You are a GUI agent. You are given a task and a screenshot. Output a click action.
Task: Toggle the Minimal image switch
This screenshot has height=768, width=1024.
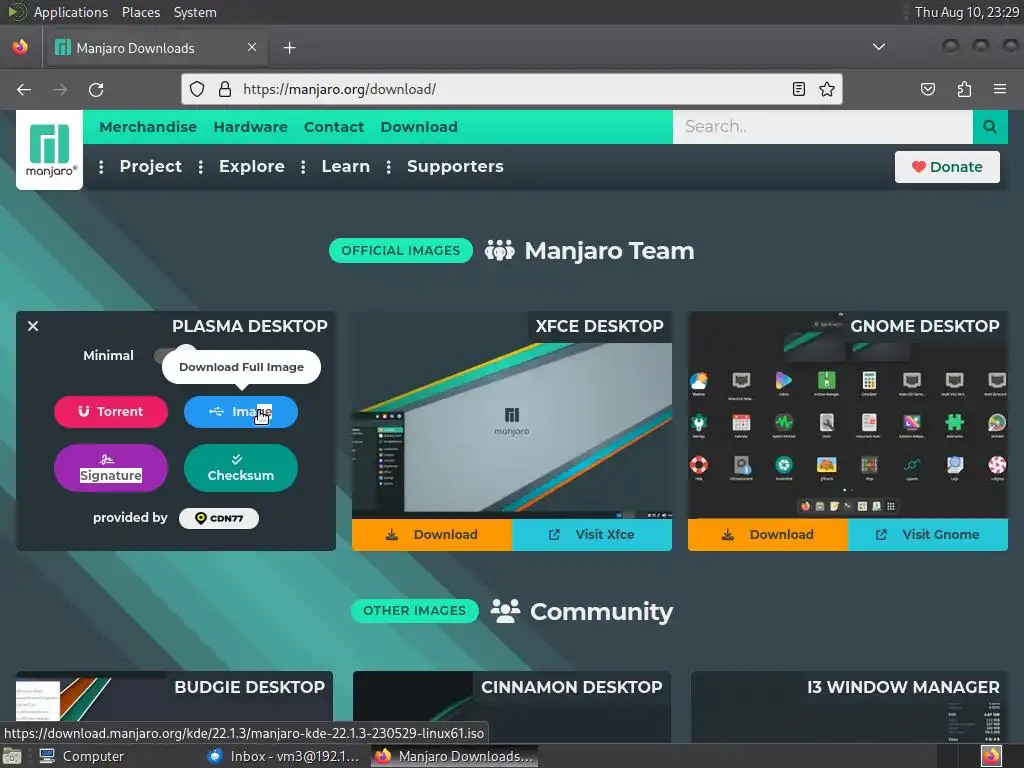pyautogui.click(x=174, y=355)
